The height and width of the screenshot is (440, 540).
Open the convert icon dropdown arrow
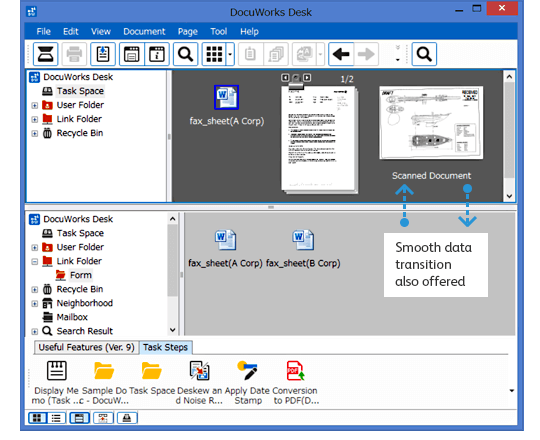320,54
